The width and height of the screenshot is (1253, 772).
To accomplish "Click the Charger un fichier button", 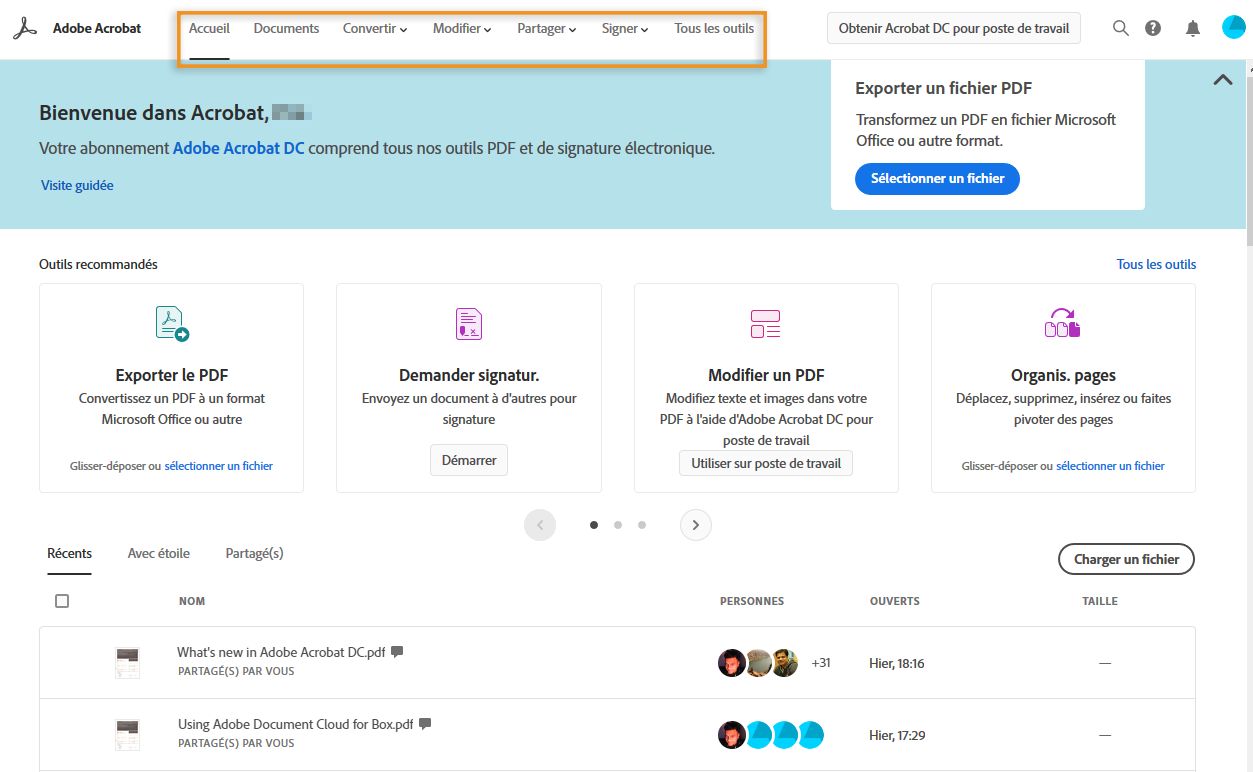I will (1126, 559).
